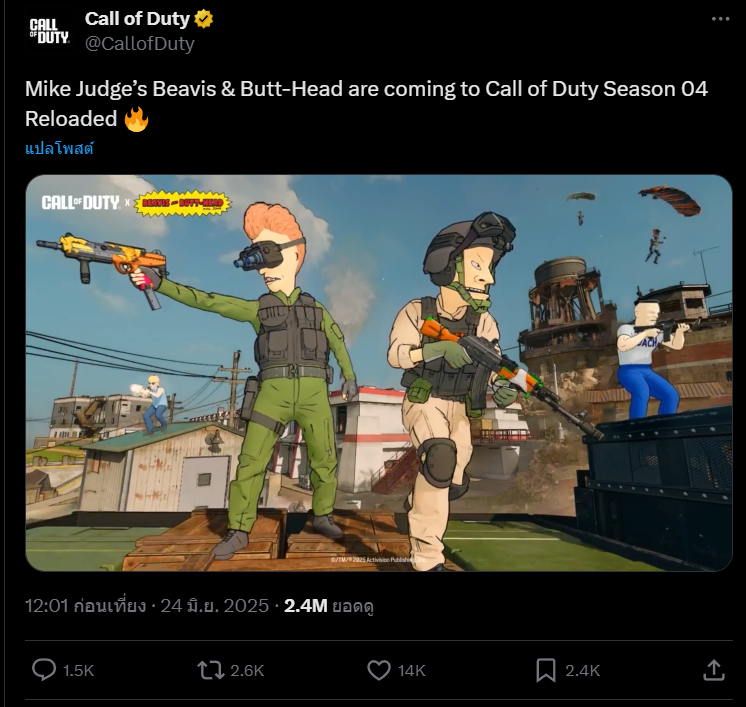Screen dimensions: 746x707
Task: Click the 12:01 post timestamp
Action: pos(85,606)
